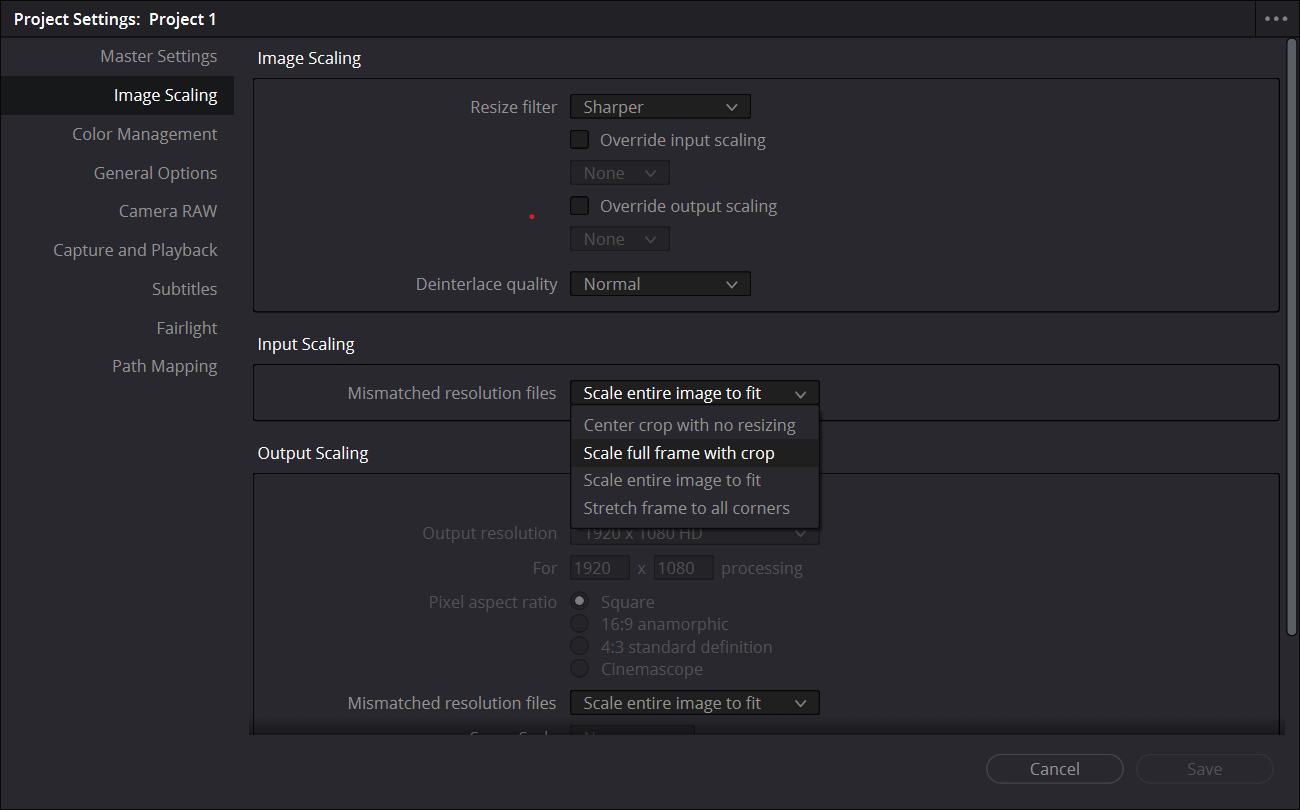The height and width of the screenshot is (810, 1300).
Task: Click the Input Scaling section heading
Action: click(x=306, y=344)
